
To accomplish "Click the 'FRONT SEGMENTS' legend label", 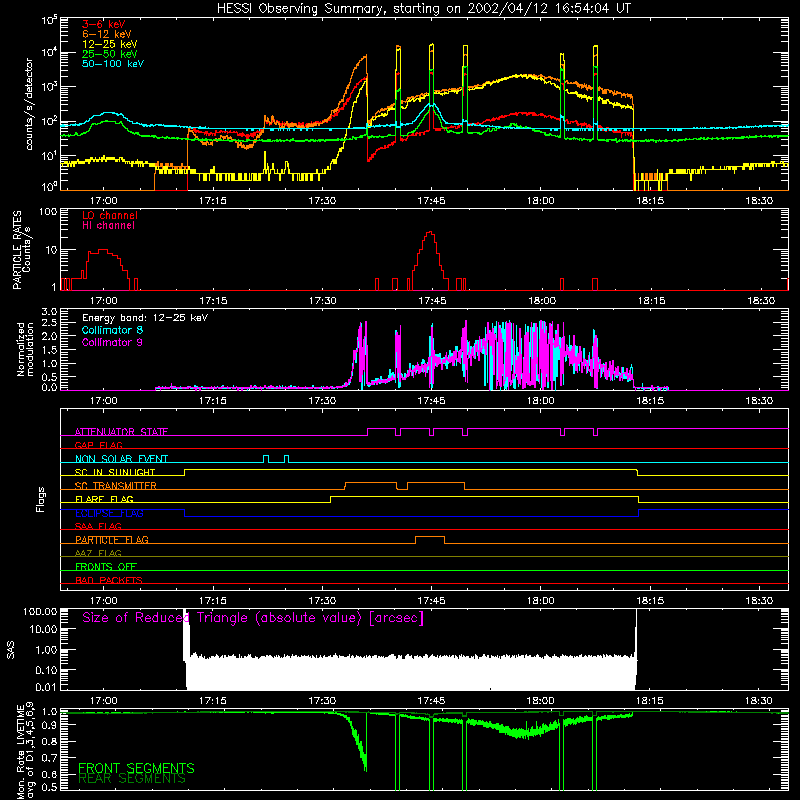I will pyautogui.click(x=136, y=768).
